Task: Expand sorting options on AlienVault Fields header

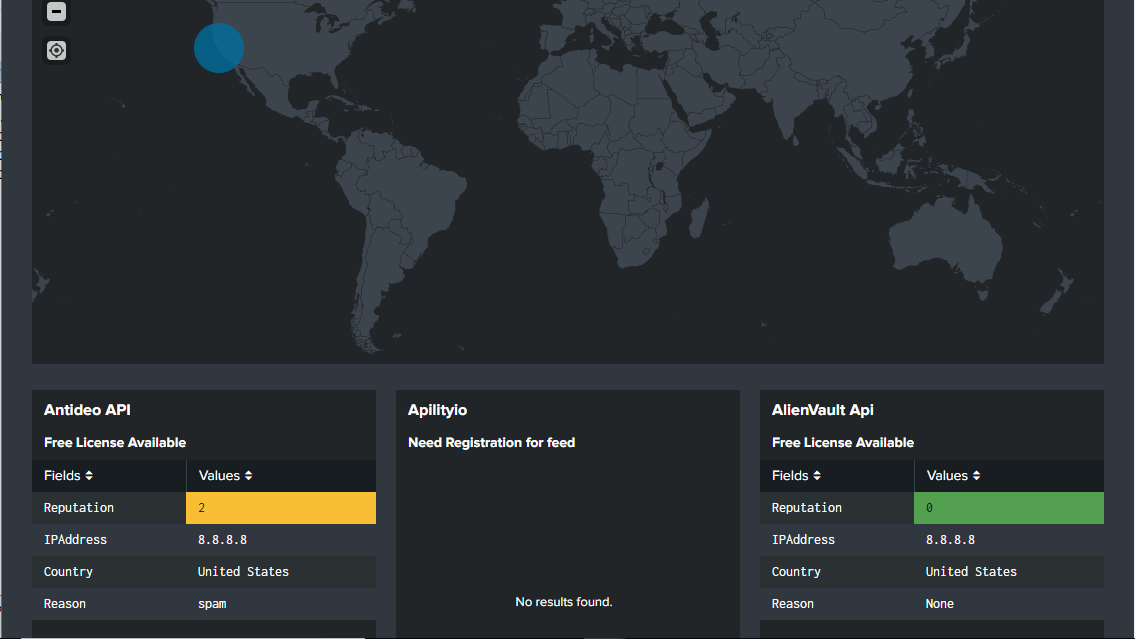Action: click(x=817, y=475)
